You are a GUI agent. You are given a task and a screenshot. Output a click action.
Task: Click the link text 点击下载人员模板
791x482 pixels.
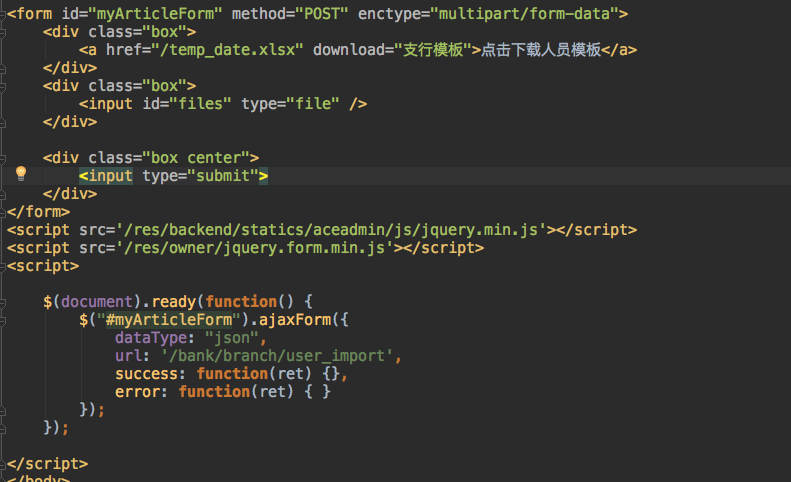click(541, 49)
